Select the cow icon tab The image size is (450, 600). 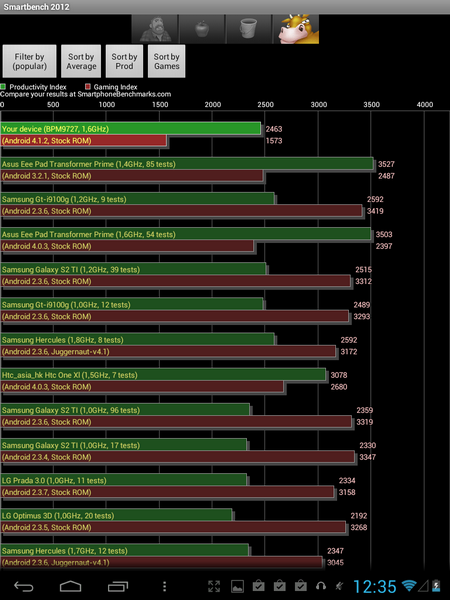[295, 29]
